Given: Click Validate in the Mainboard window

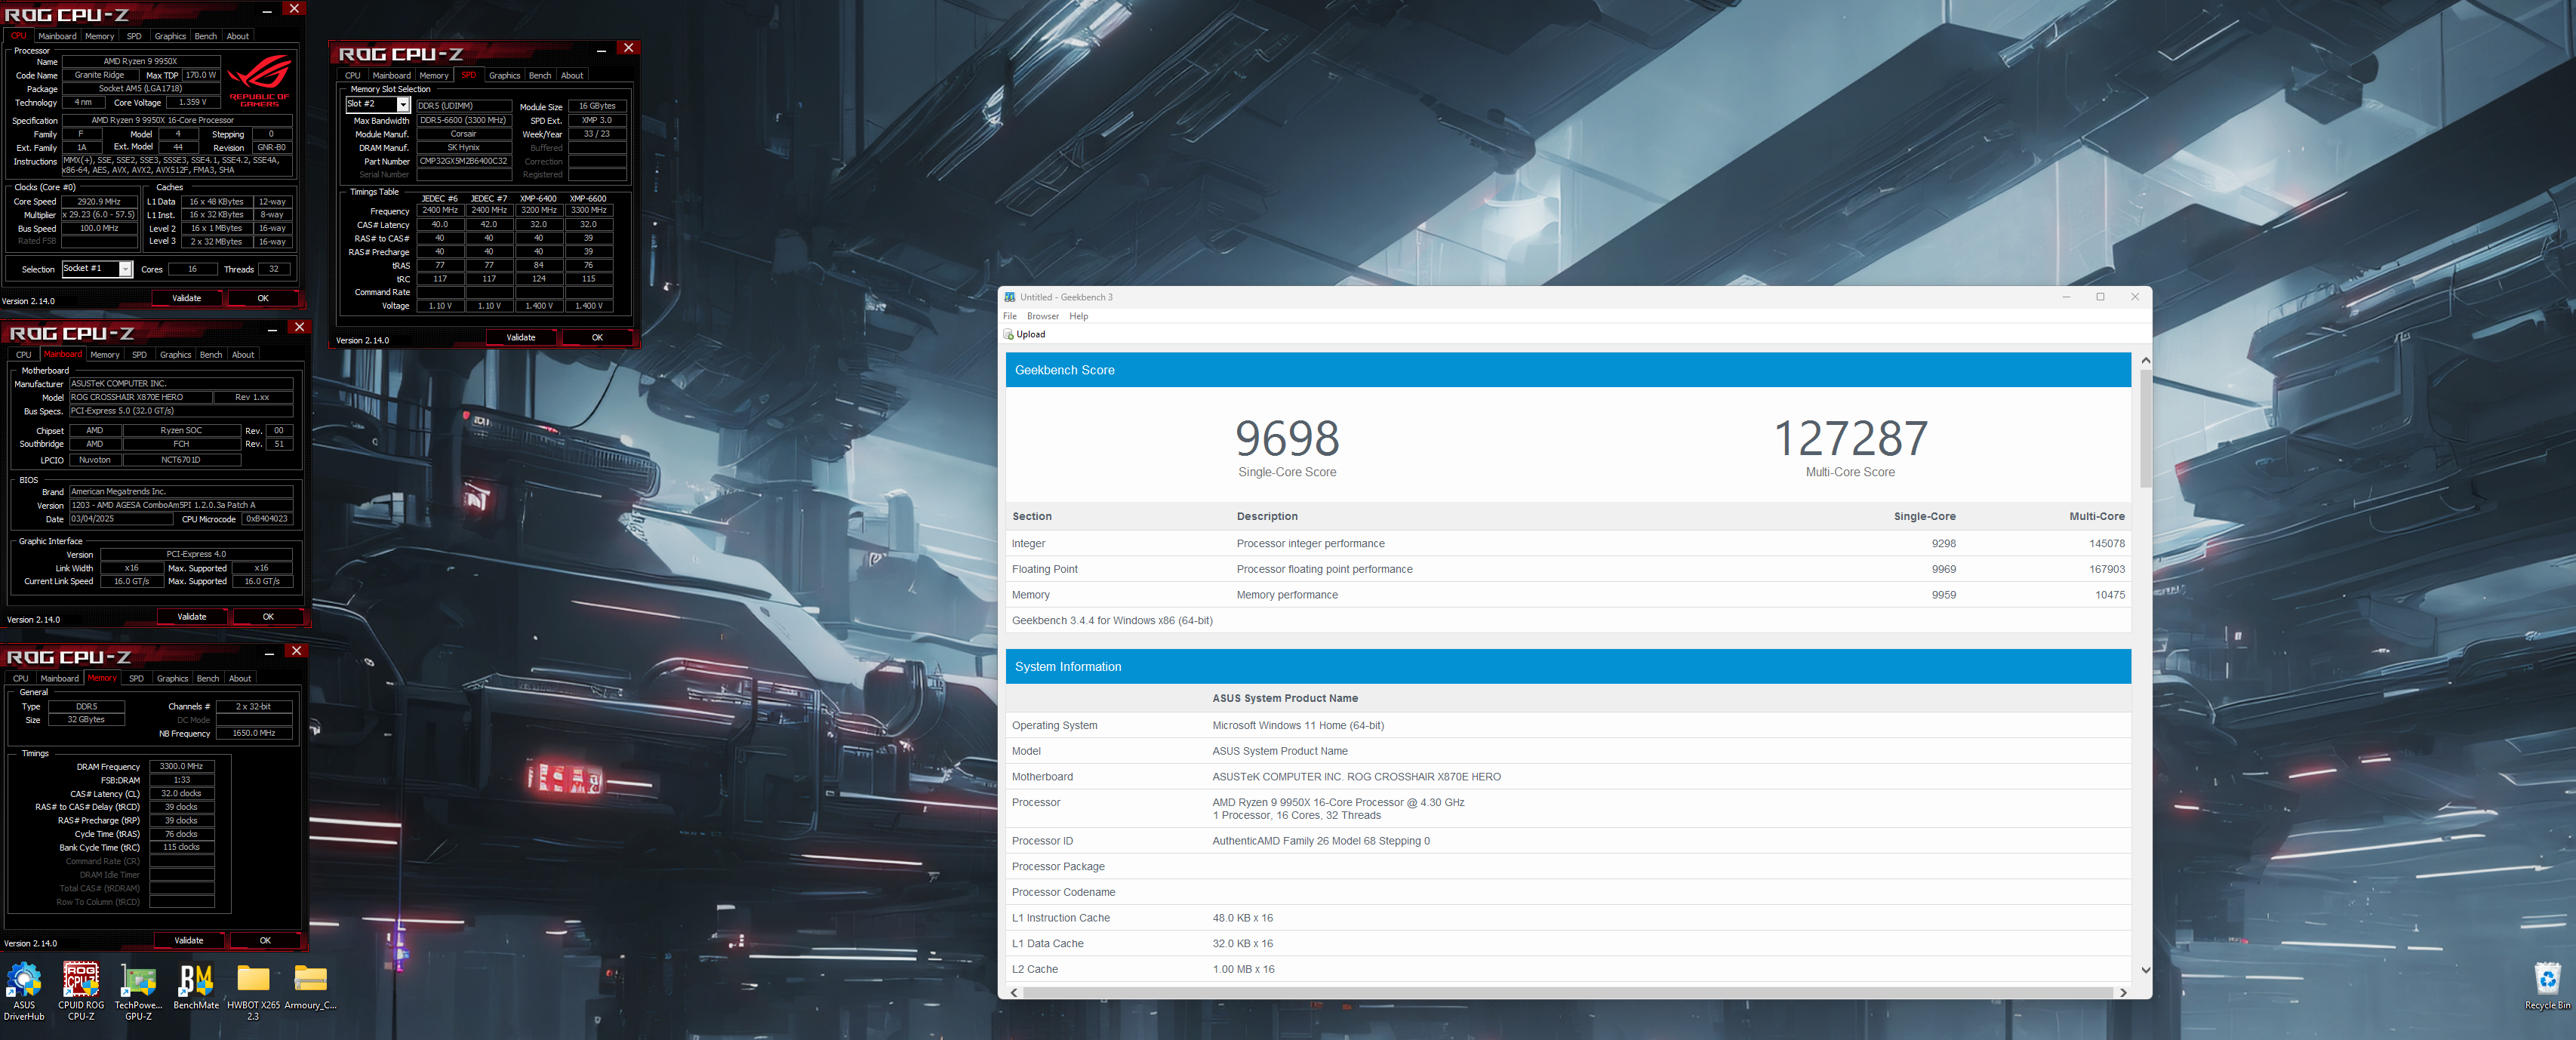Looking at the screenshot, I should click(x=192, y=617).
